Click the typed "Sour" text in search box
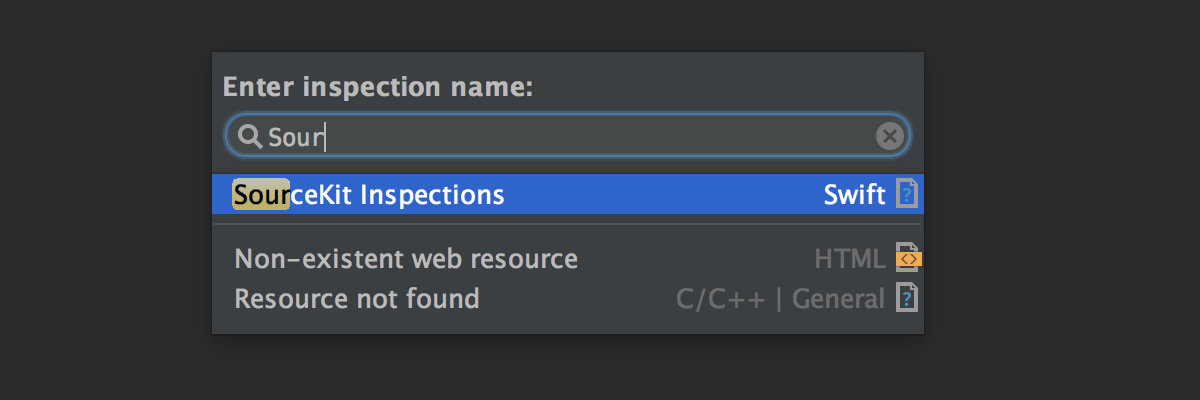This screenshot has width=1200, height=400. click(296, 137)
